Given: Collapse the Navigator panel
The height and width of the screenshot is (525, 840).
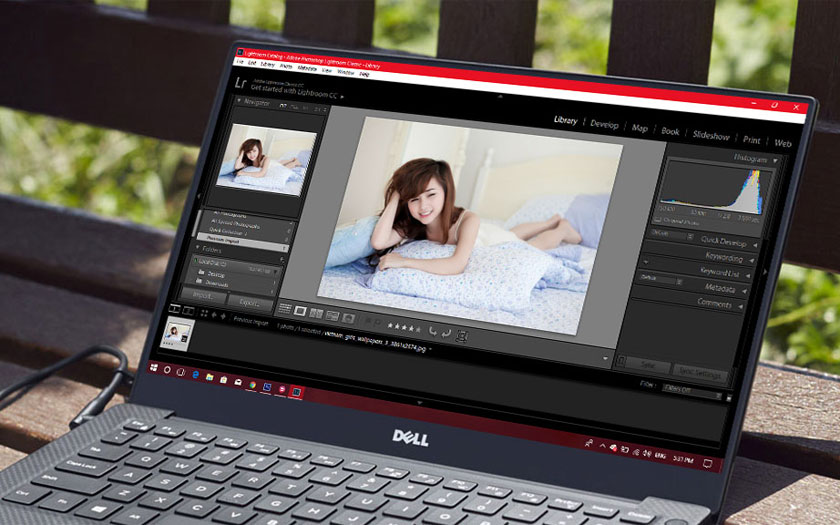Looking at the screenshot, I should pos(239,100).
